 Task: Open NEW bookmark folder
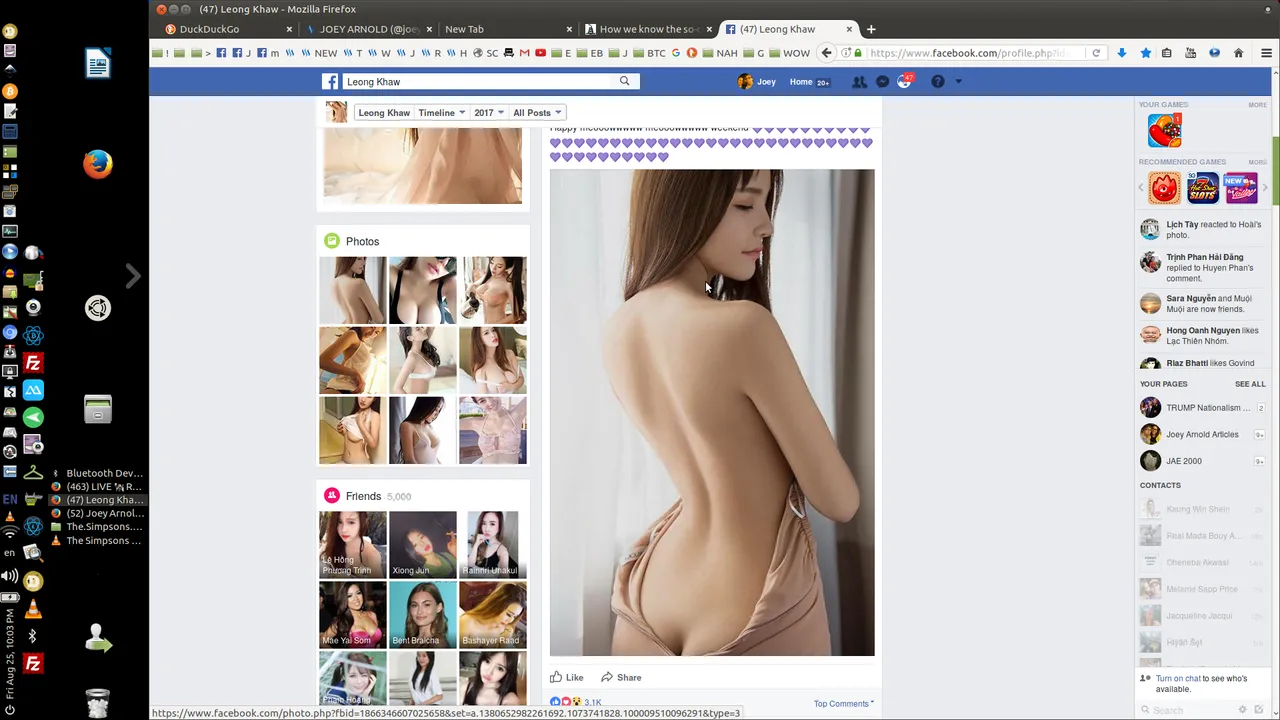[319, 53]
